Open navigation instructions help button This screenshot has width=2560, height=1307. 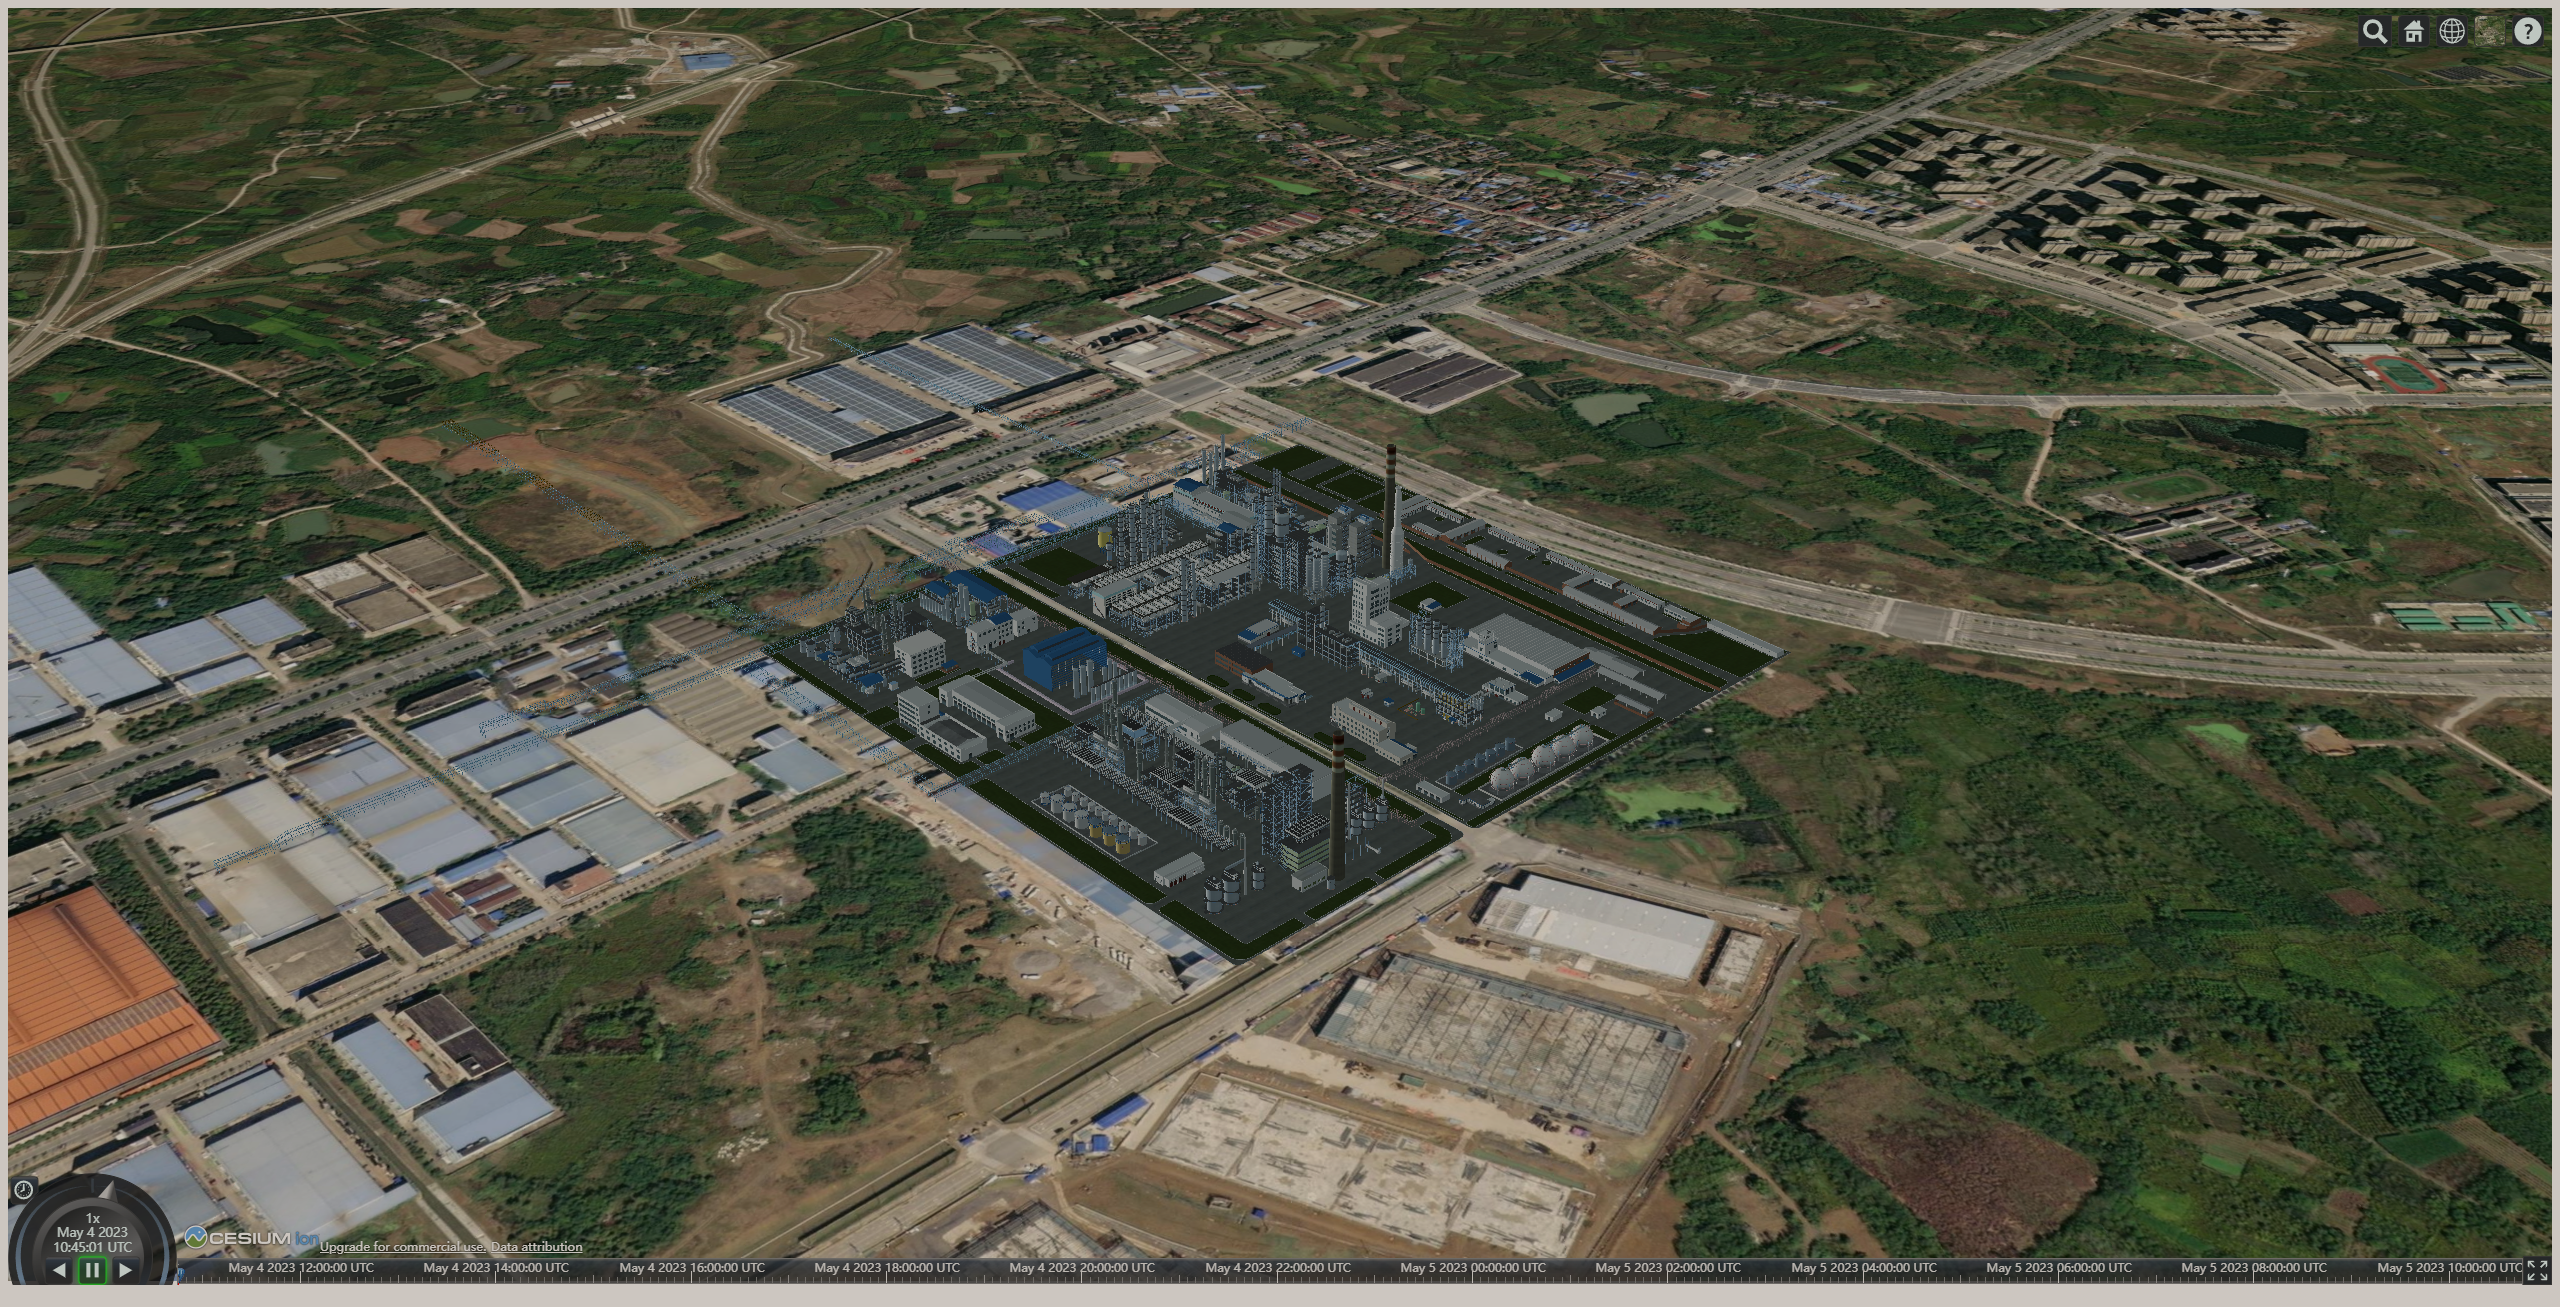tap(2527, 32)
